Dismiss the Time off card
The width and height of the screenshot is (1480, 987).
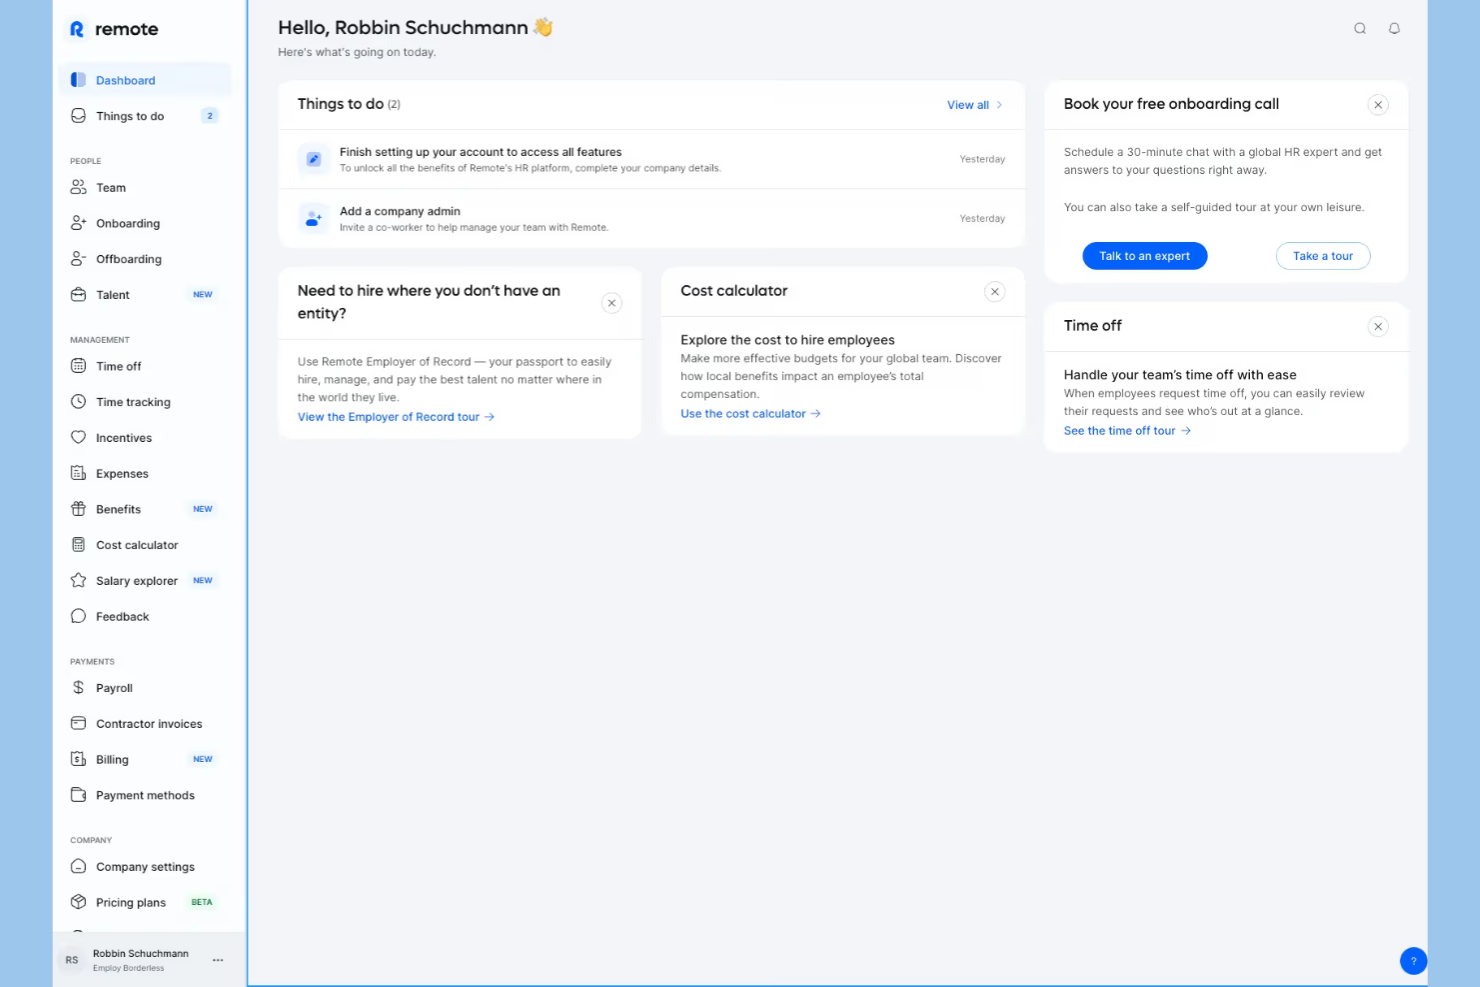click(x=1378, y=327)
